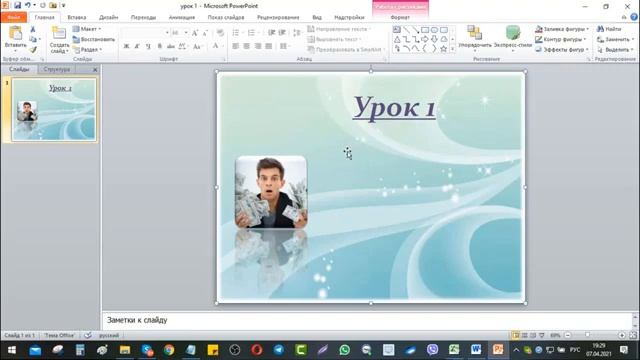Image resolution: width=640 pixels, height=360 pixels.
Task: Click the increase list level icon
Action: (x=282, y=33)
